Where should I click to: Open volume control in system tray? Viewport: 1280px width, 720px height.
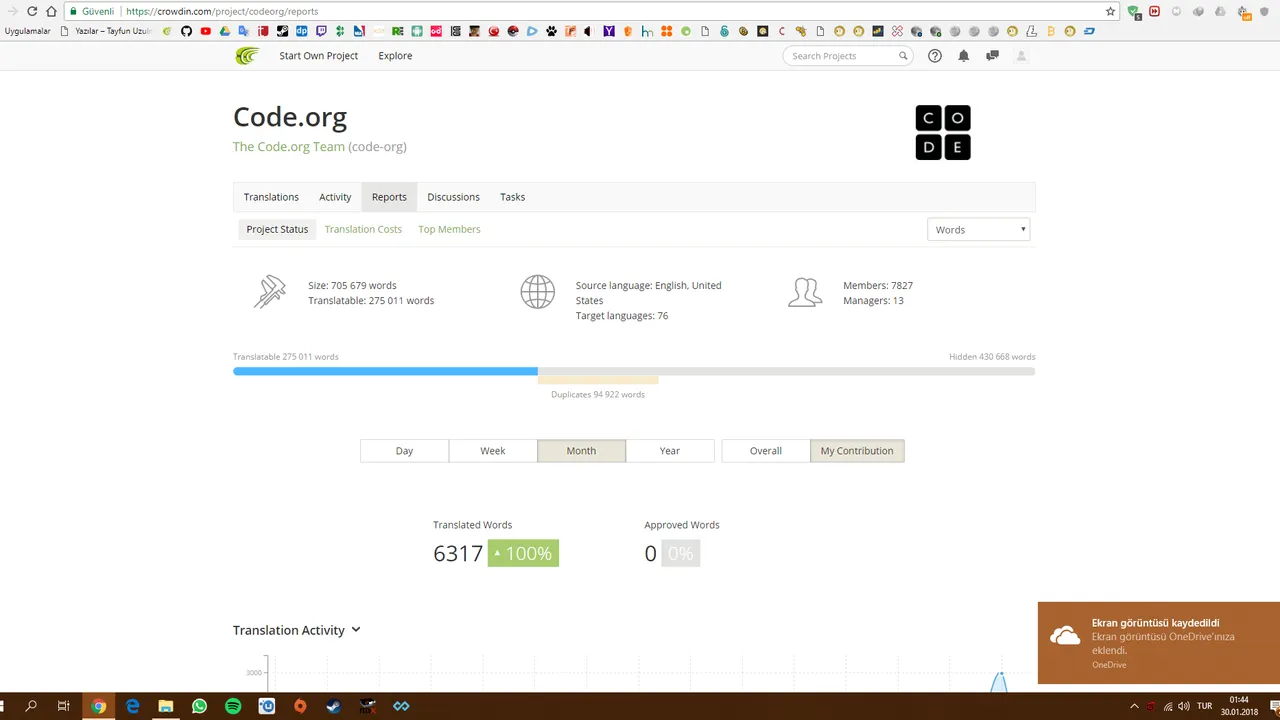click(x=1183, y=706)
